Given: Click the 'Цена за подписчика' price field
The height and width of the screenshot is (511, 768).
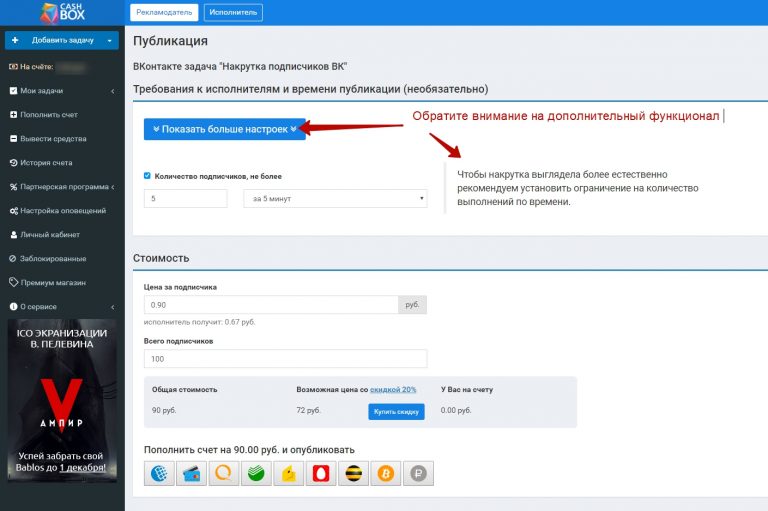Looking at the screenshot, I should [270, 304].
